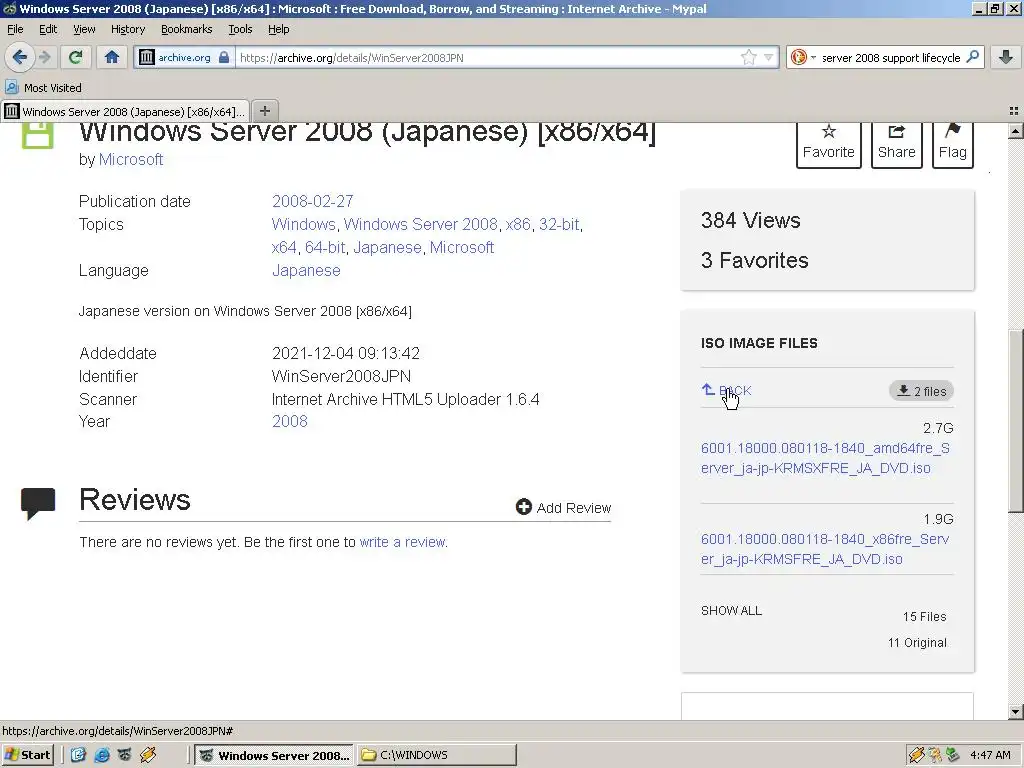Open the x86 topic link
Image resolution: width=1024 pixels, height=768 pixels.
tap(518, 224)
